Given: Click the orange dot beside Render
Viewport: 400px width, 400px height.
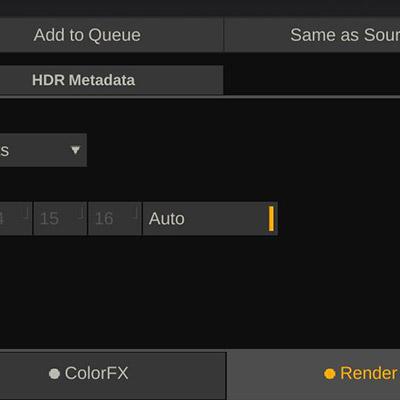Looking at the screenshot, I should coord(330,374).
